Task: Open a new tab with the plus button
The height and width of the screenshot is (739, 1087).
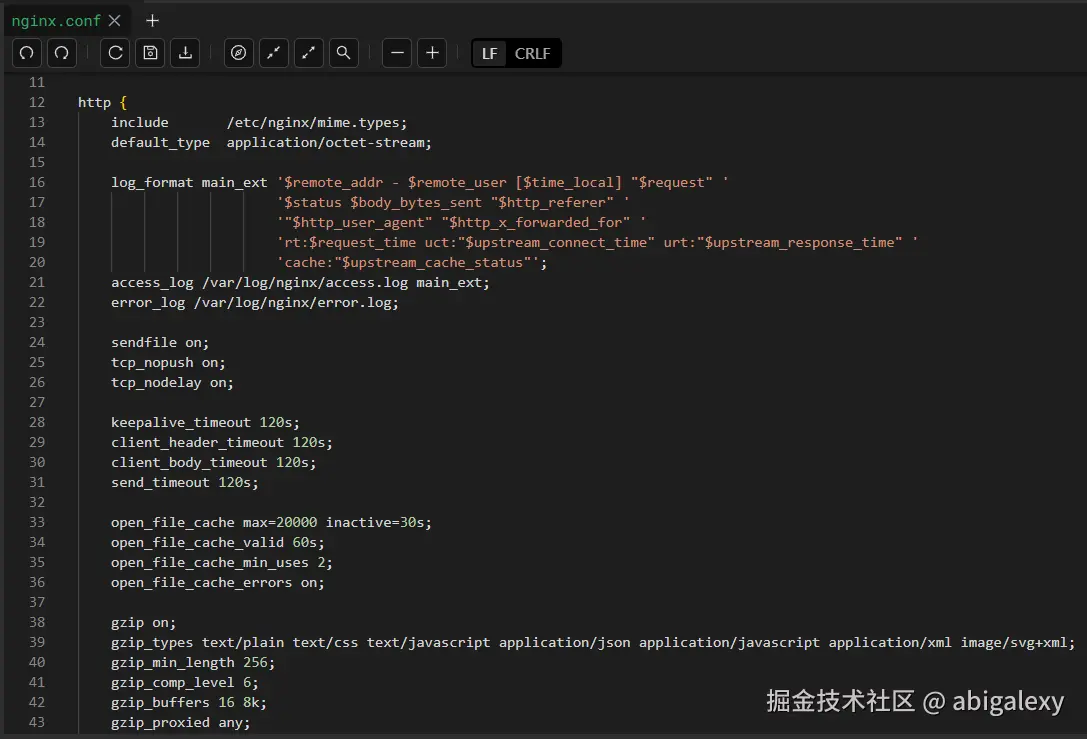Action: (x=152, y=20)
